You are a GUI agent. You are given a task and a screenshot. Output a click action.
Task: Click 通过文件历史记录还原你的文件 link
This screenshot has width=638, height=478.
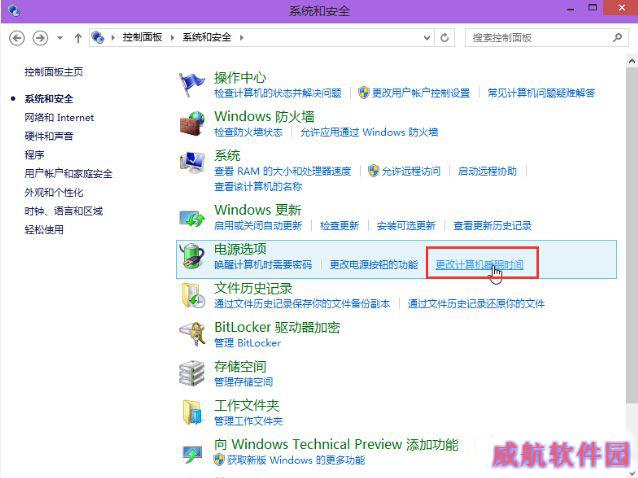click(476, 304)
